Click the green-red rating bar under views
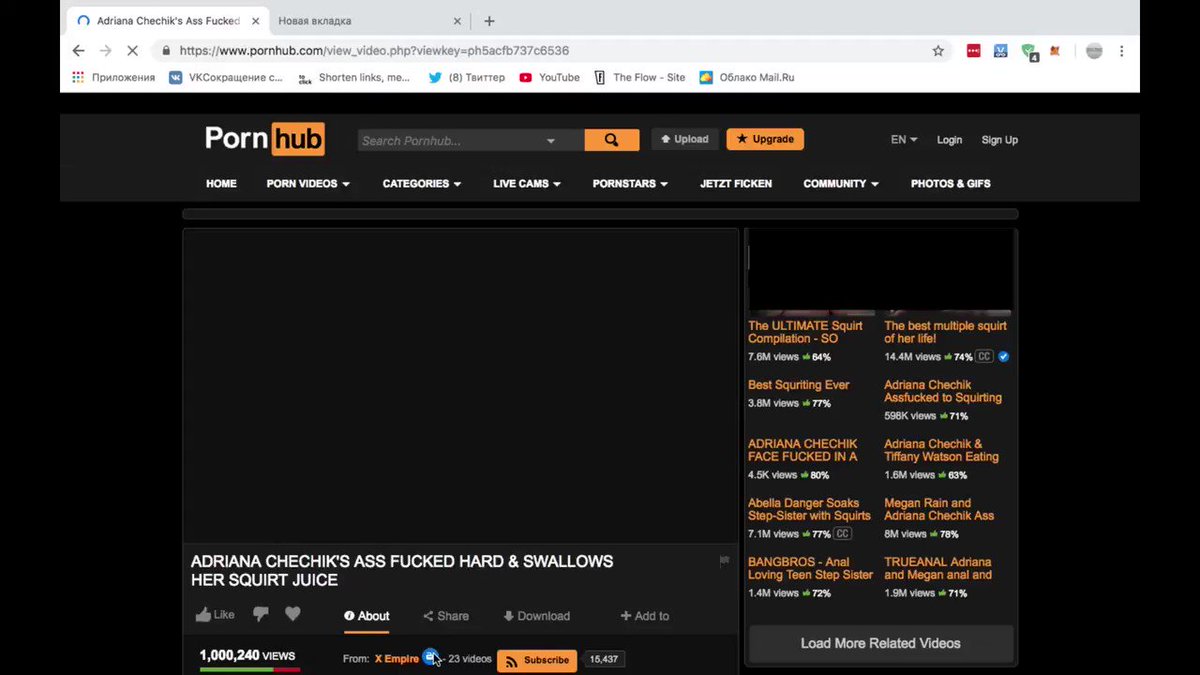The height and width of the screenshot is (675, 1200). point(250,669)
